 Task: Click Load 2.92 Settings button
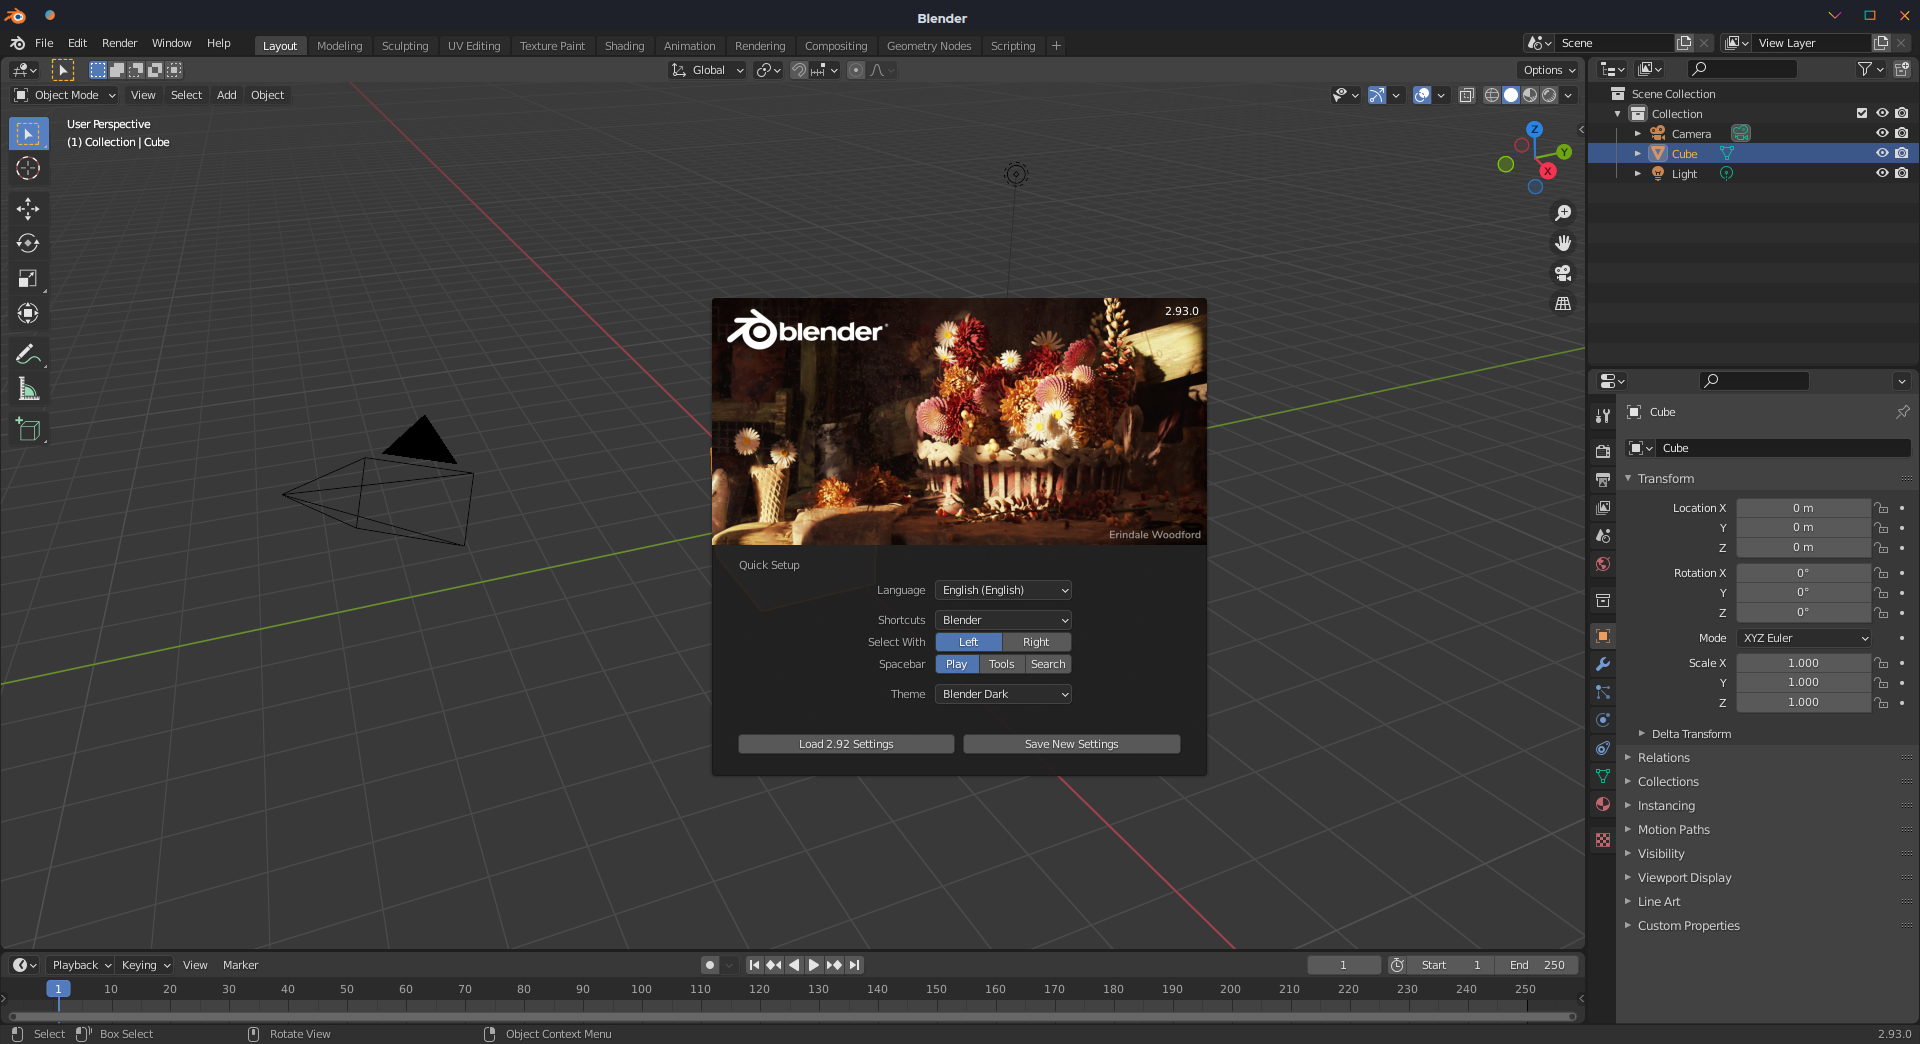(846, 744)
